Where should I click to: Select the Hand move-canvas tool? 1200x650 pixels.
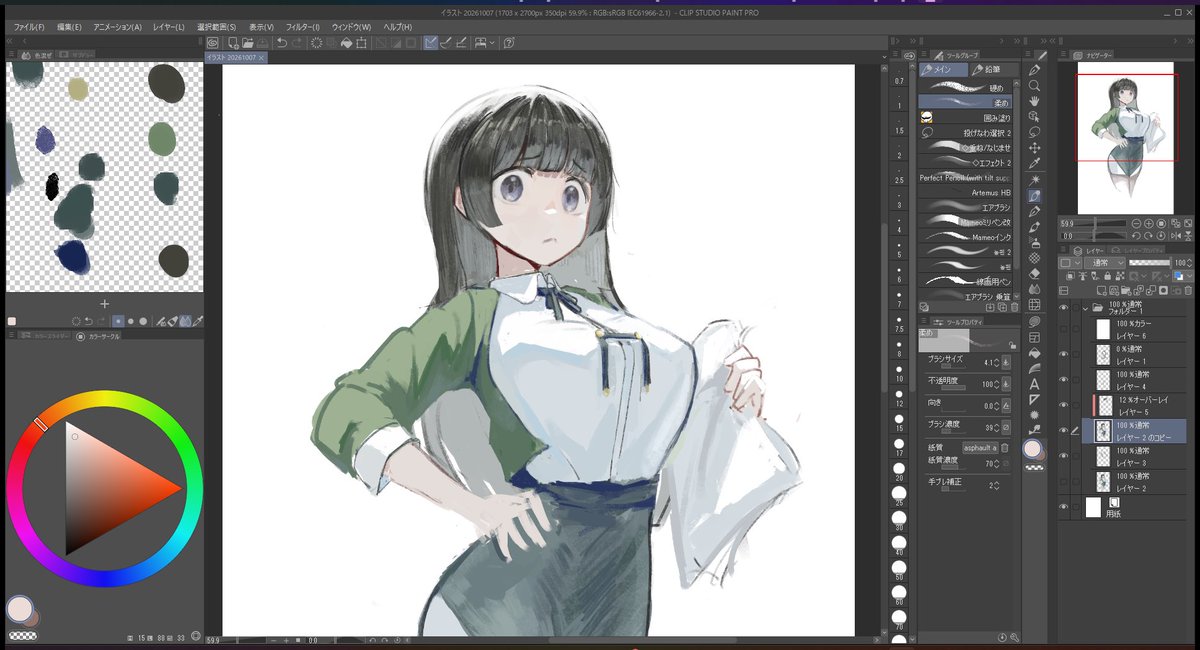tap(1035, 101)
